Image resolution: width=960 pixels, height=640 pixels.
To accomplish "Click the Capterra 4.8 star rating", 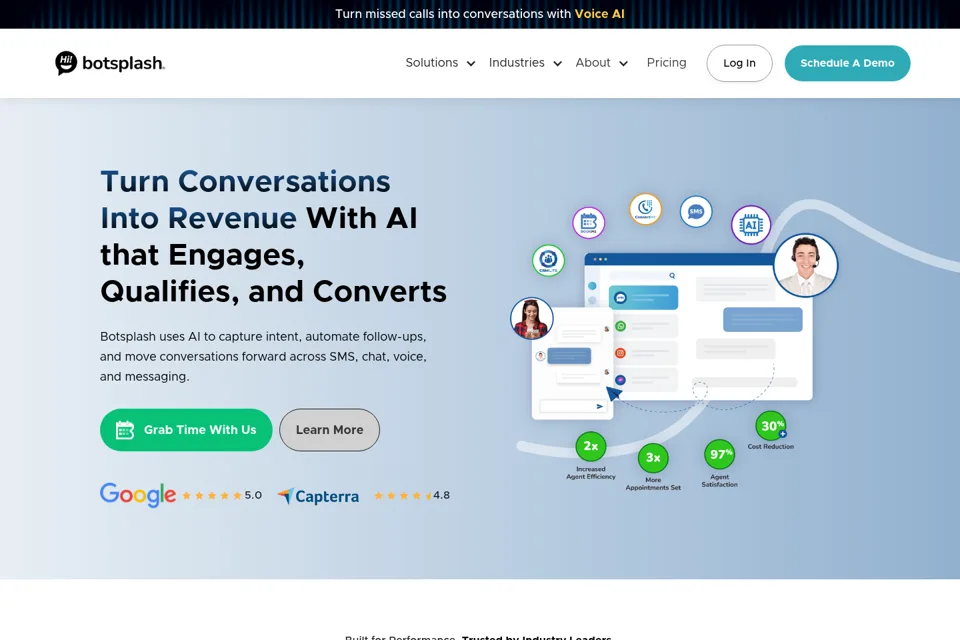I will tap(411, 495).
